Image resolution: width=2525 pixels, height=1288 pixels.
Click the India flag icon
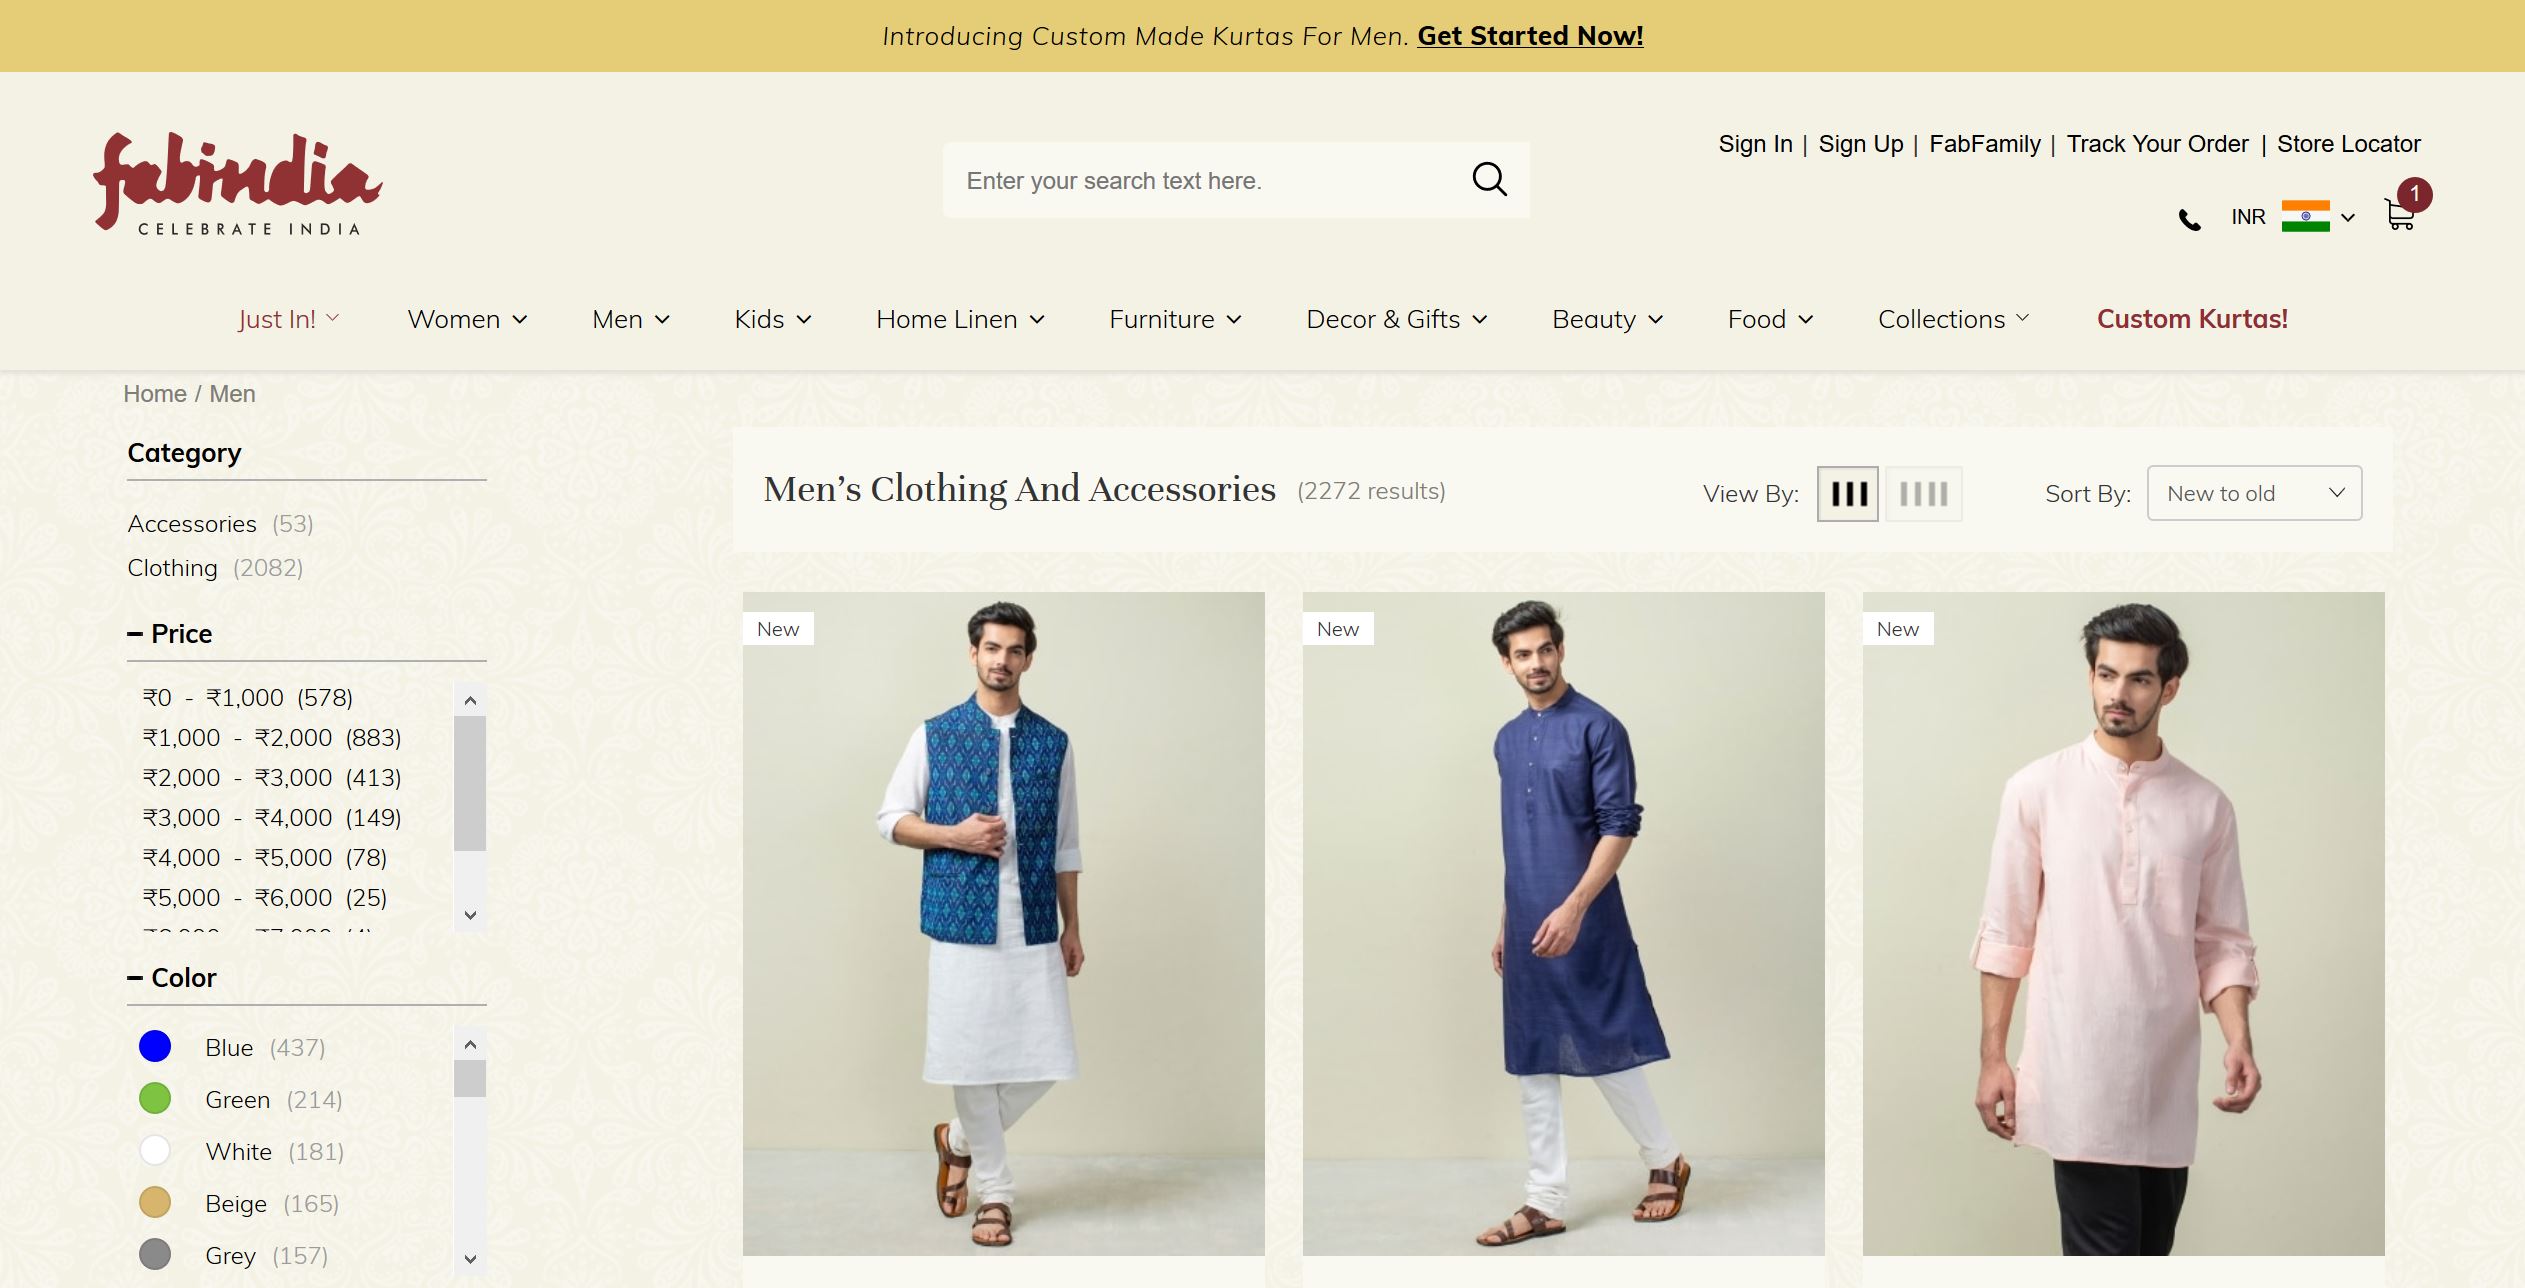coord(2305,216)
